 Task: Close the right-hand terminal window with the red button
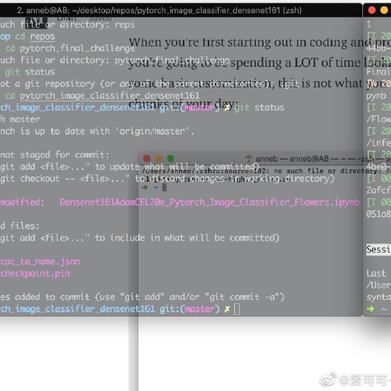click(x=372, y=10)
